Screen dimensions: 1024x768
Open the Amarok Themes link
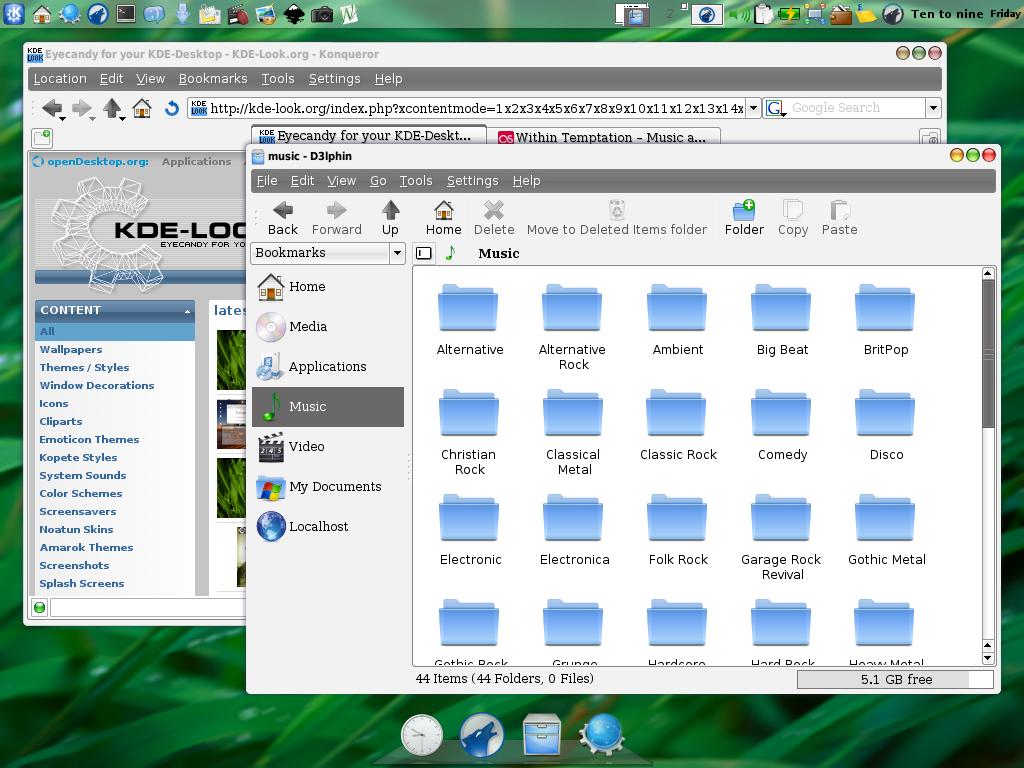click(86, 547)
